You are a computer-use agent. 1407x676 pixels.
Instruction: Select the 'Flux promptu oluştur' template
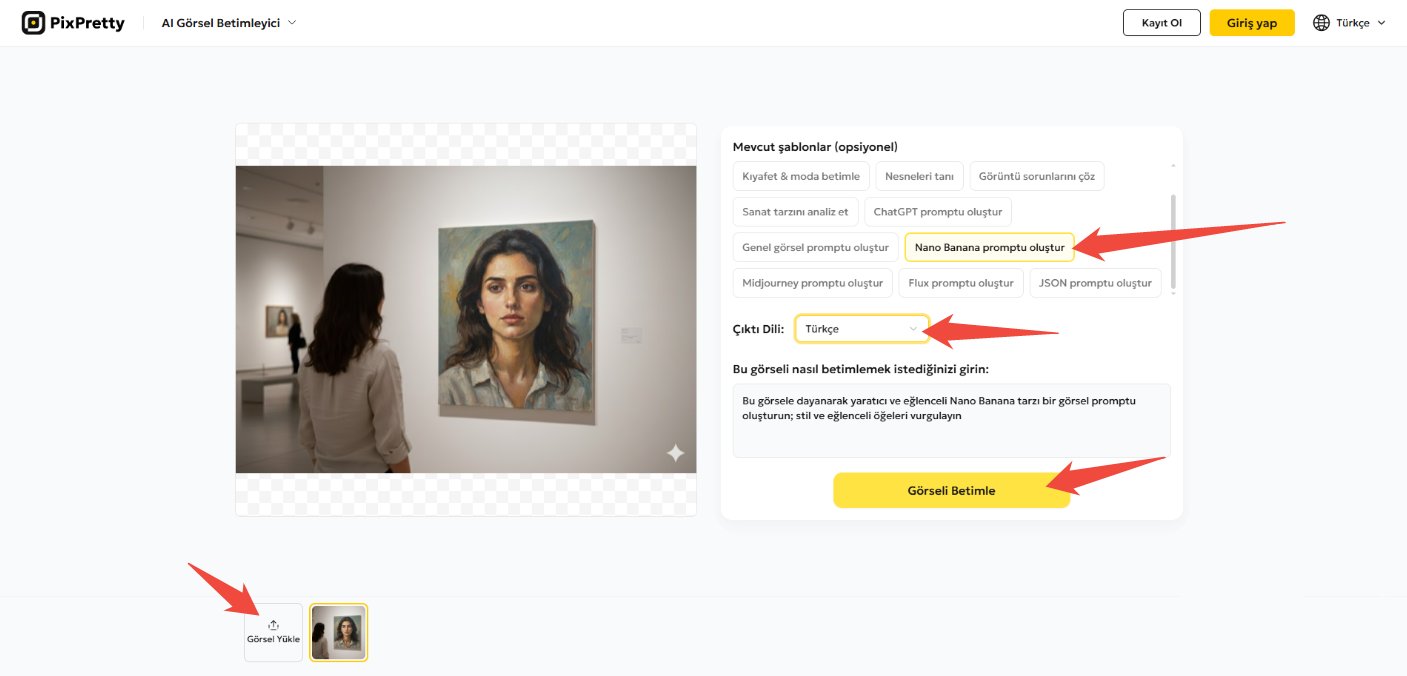click(x=961, y=282)
